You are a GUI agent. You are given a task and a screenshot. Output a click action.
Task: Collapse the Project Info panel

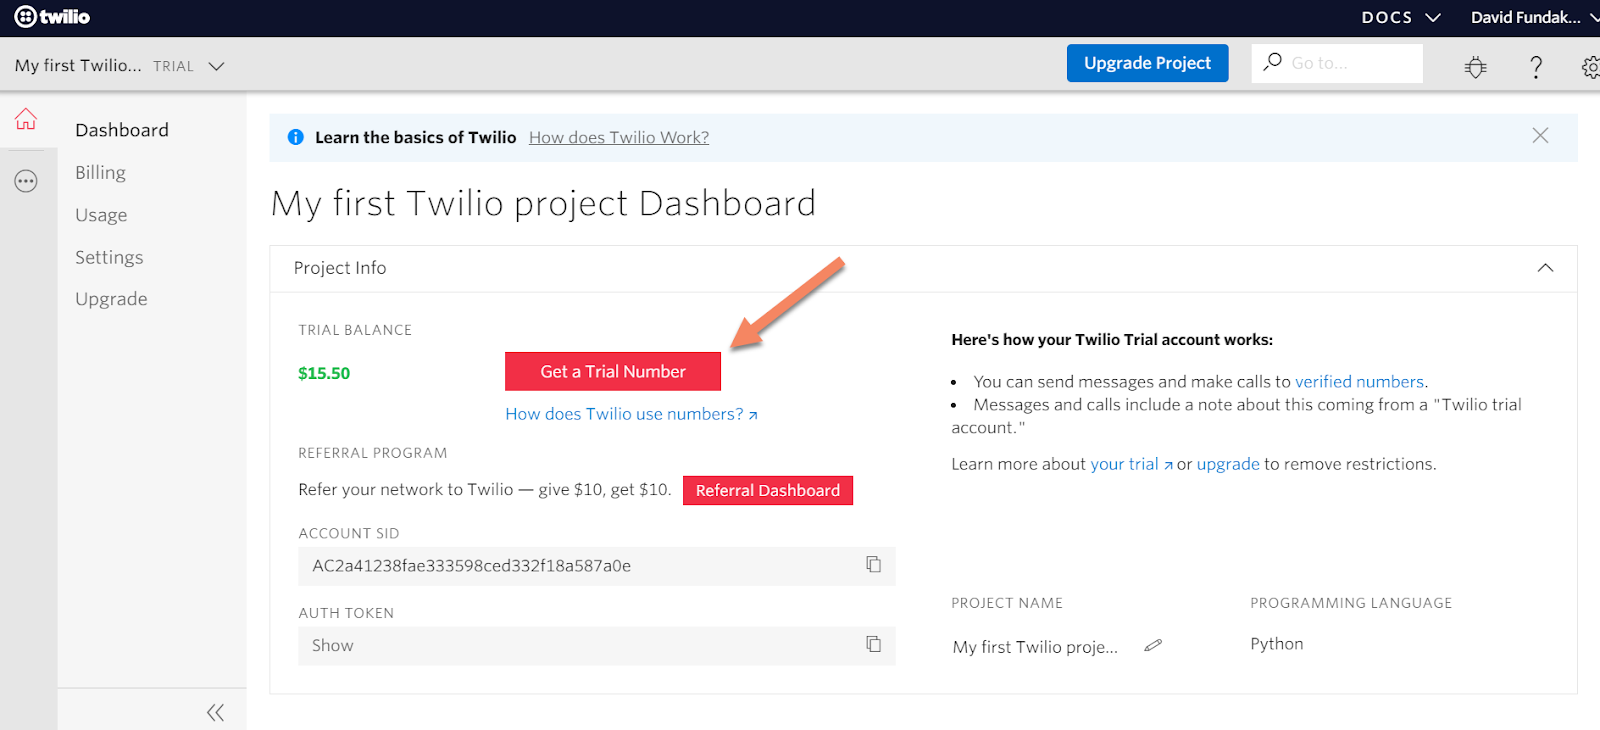coord(1545,268)
